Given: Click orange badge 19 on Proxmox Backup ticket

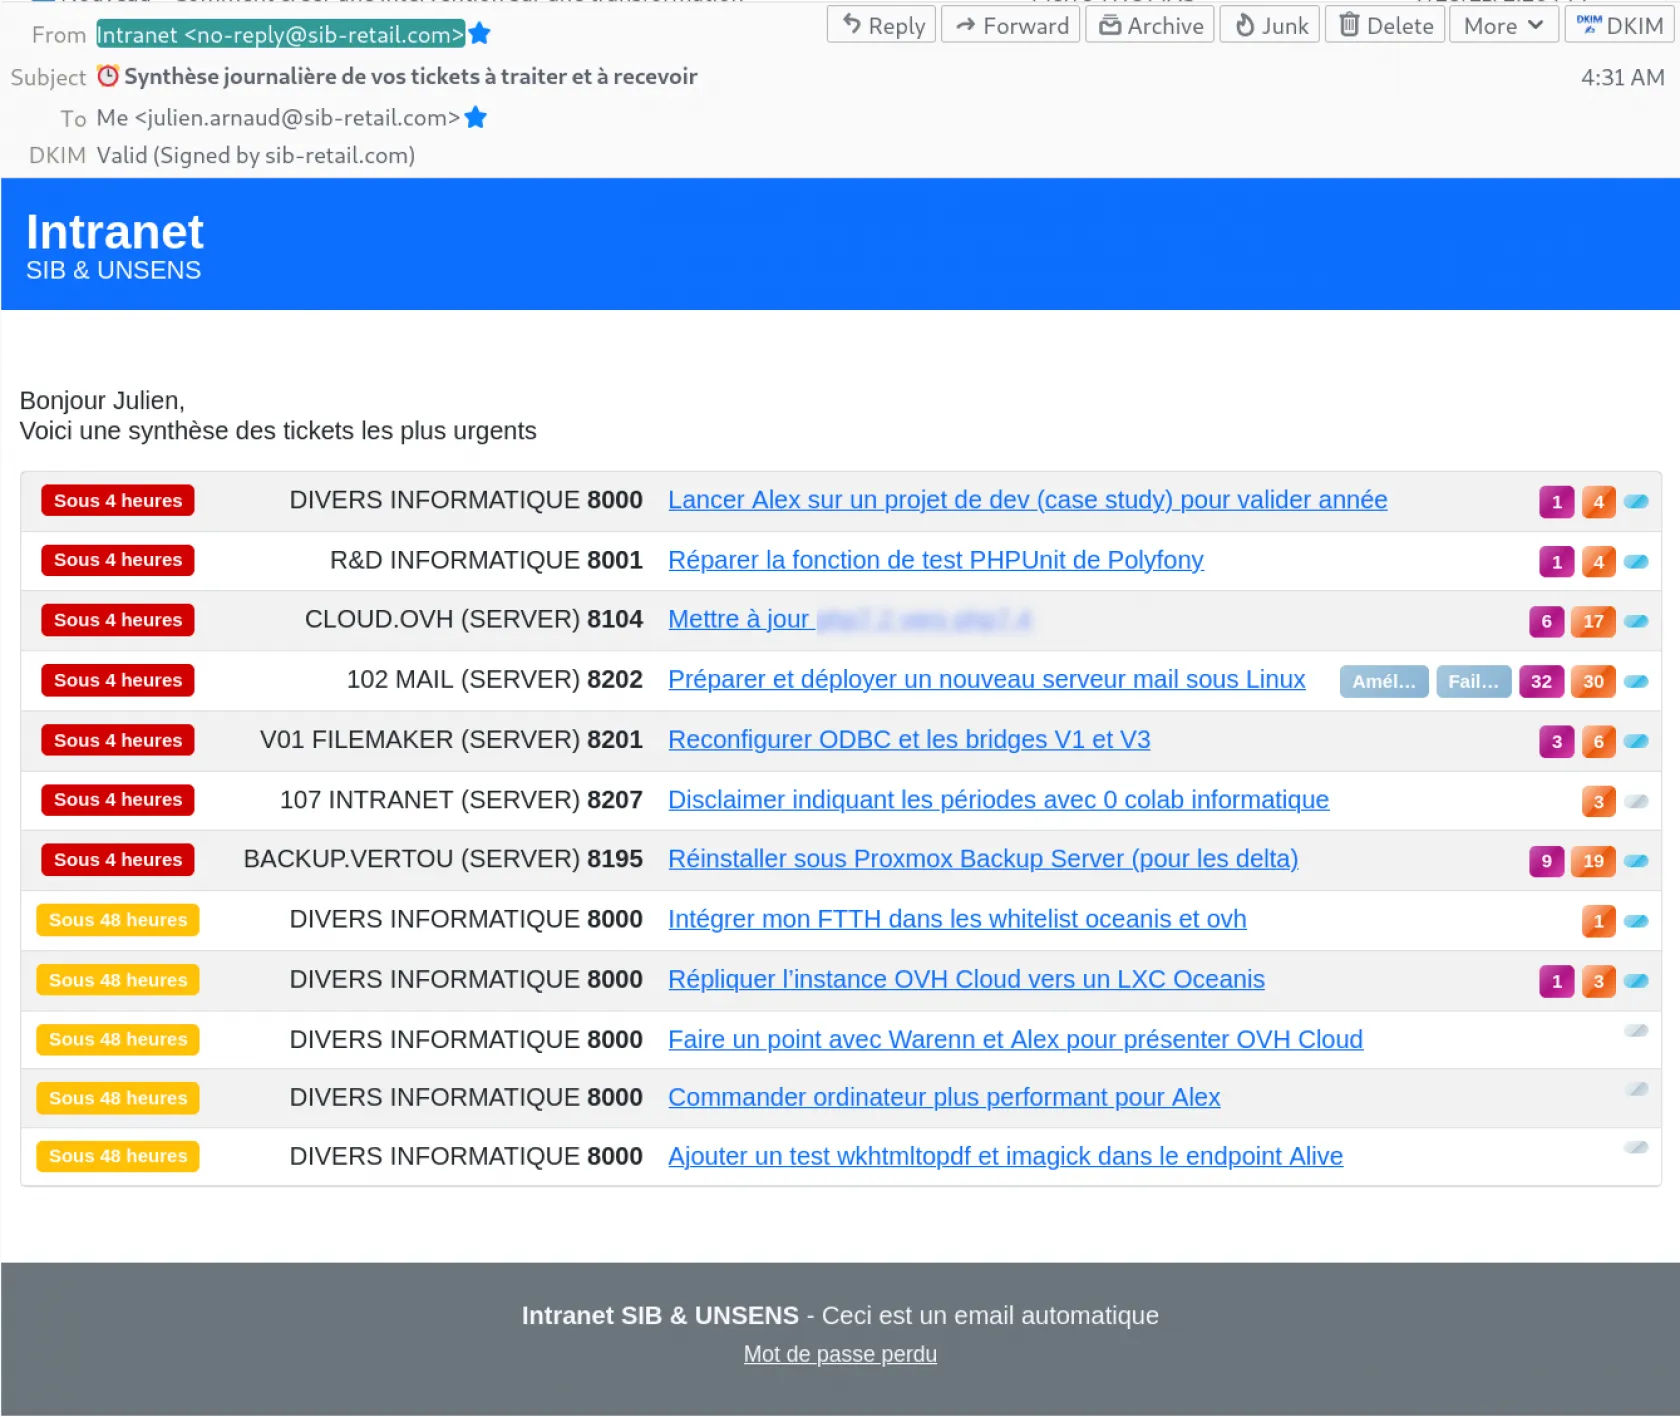Looking at the screenshot, I should click(1593, 861).
